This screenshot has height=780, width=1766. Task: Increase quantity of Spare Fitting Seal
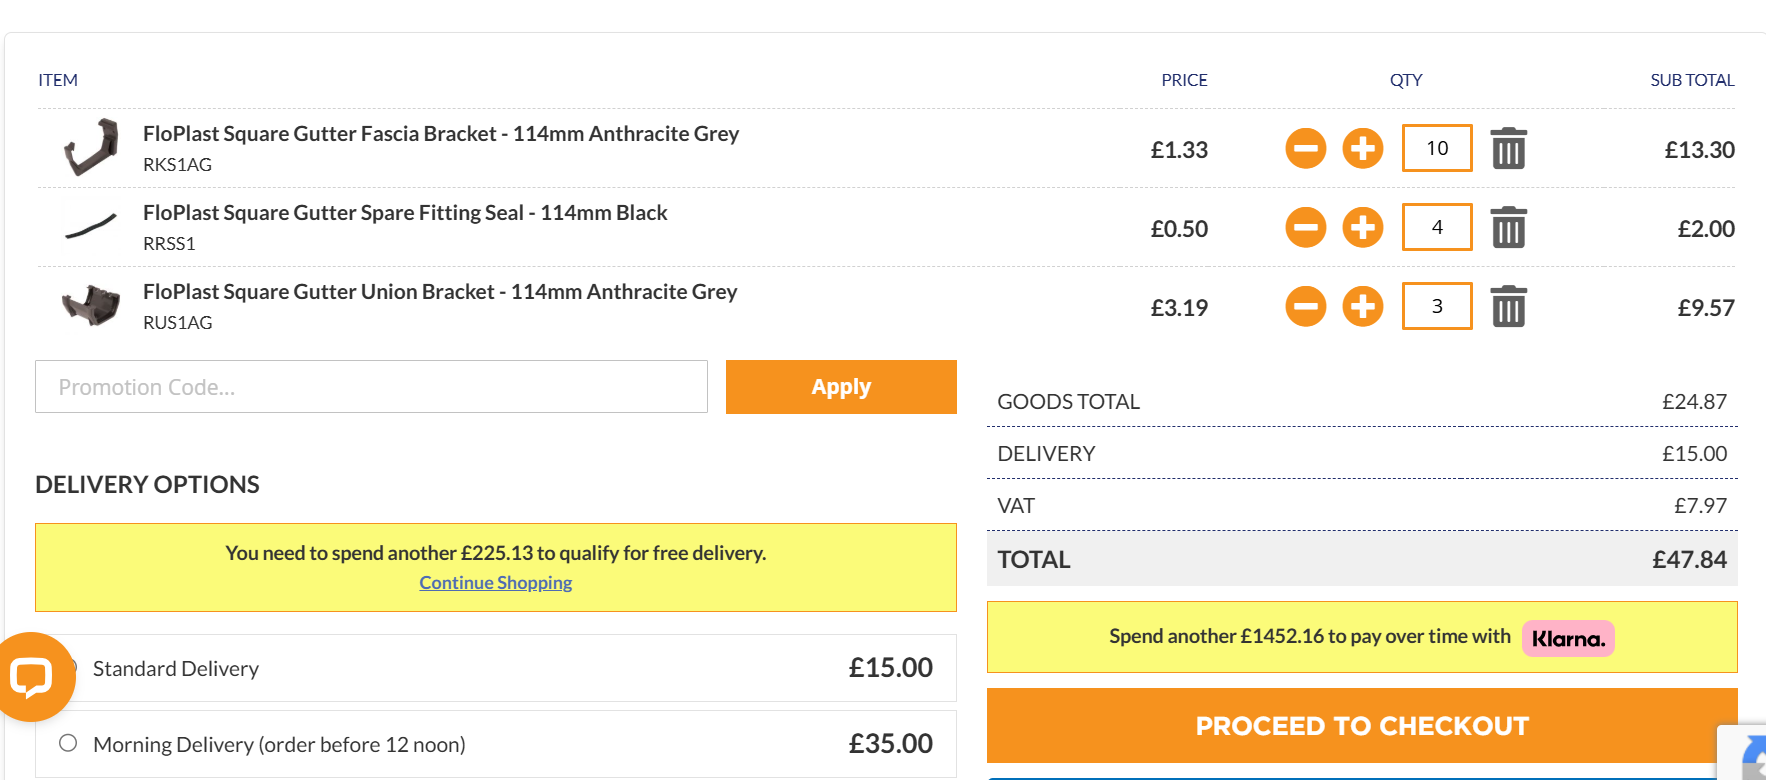[x=1362, y=228]
